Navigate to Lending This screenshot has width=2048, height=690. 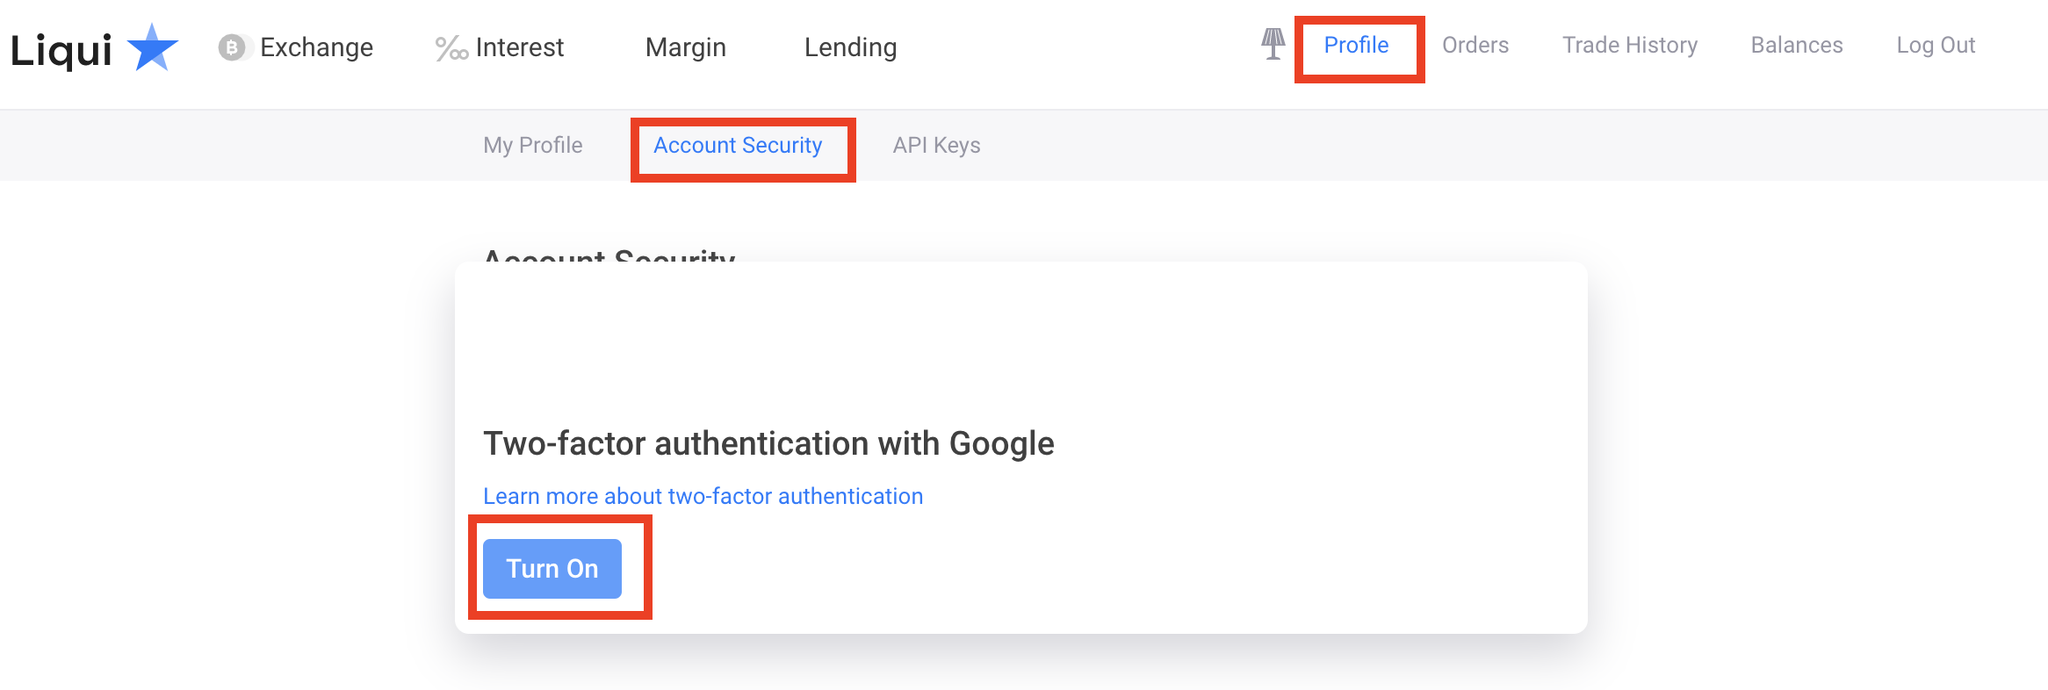tap(851, 47)
